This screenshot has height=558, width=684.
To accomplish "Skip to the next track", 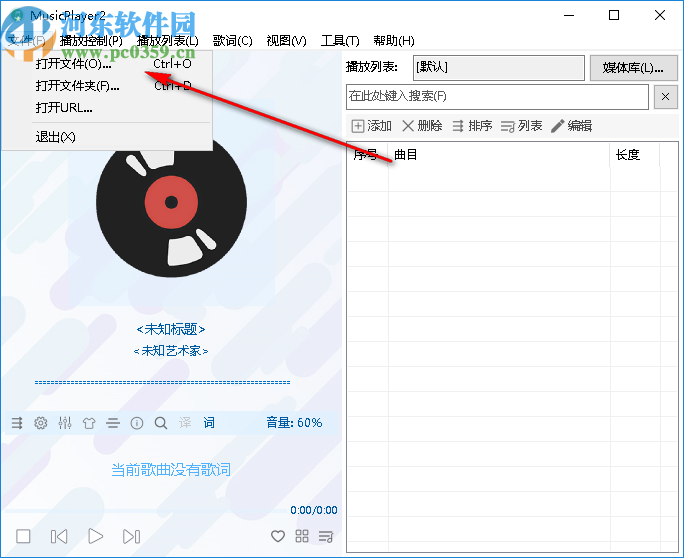I will [131, 536].
